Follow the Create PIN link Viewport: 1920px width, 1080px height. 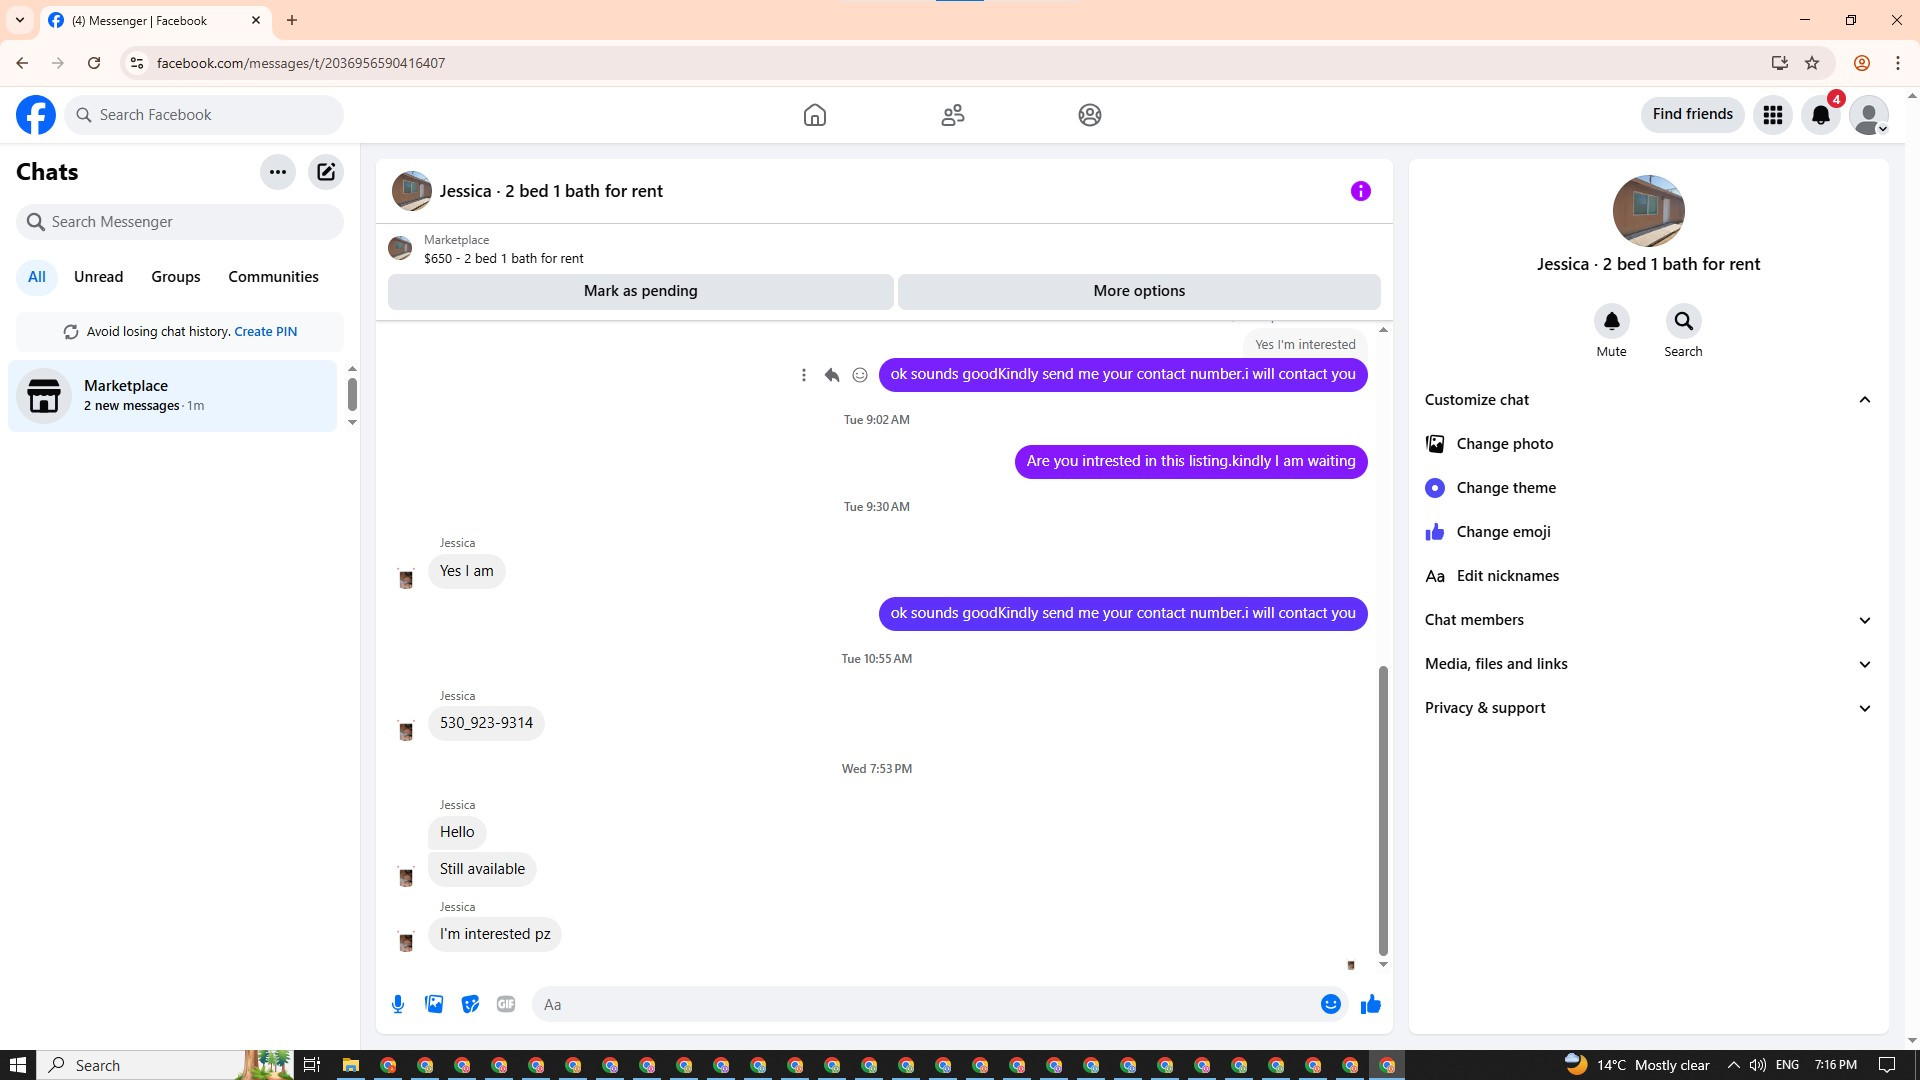[x=265, y=332]
